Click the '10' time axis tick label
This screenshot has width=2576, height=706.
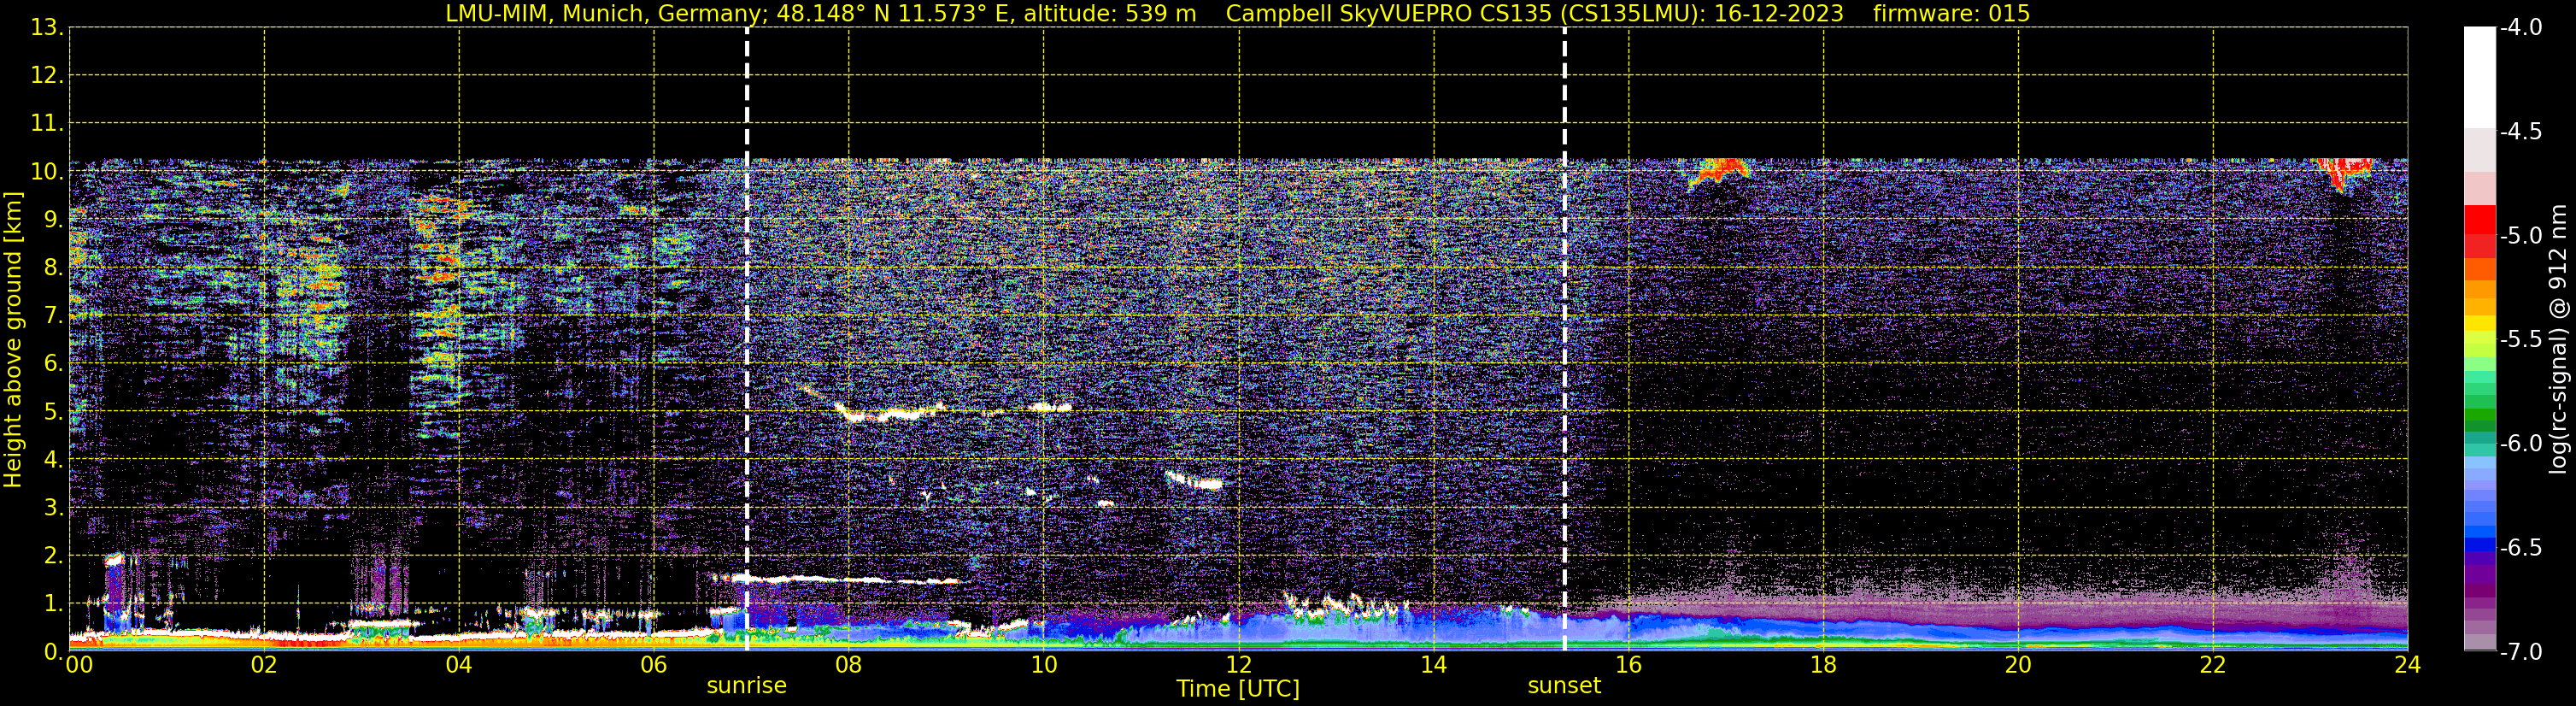1044,665
